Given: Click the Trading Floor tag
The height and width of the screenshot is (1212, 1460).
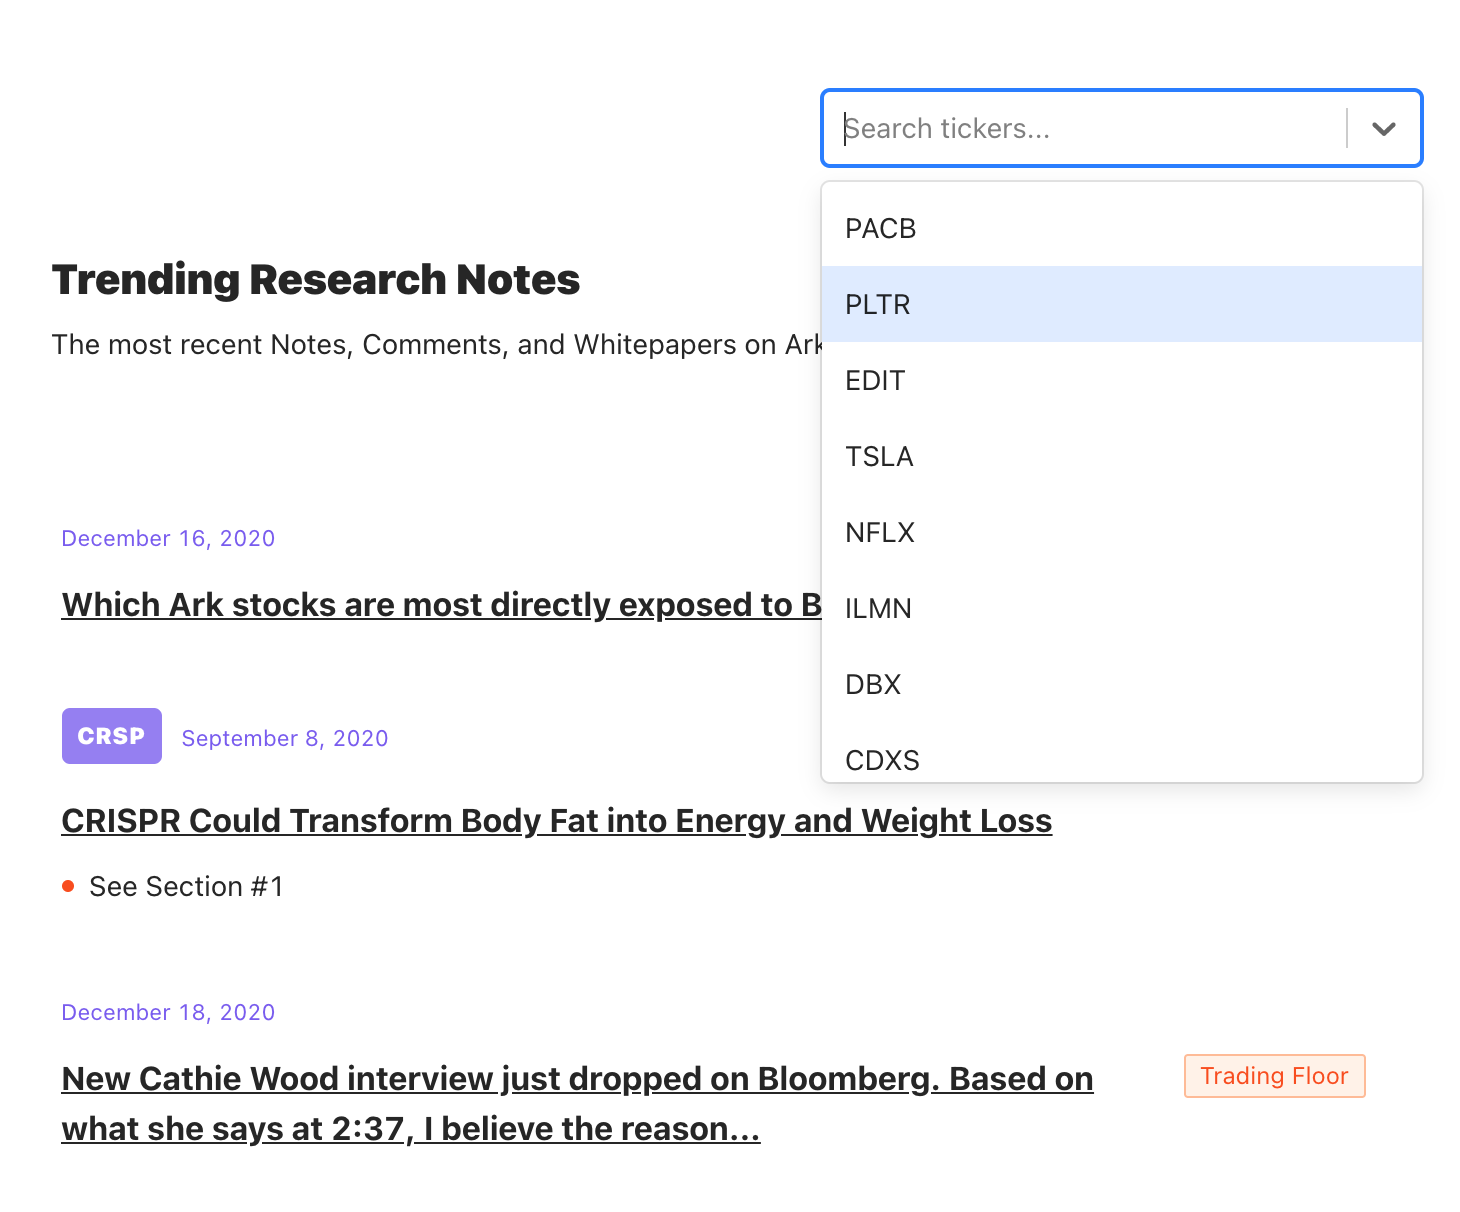Looking at the screenshot, I should (x=1274, y=1076).
